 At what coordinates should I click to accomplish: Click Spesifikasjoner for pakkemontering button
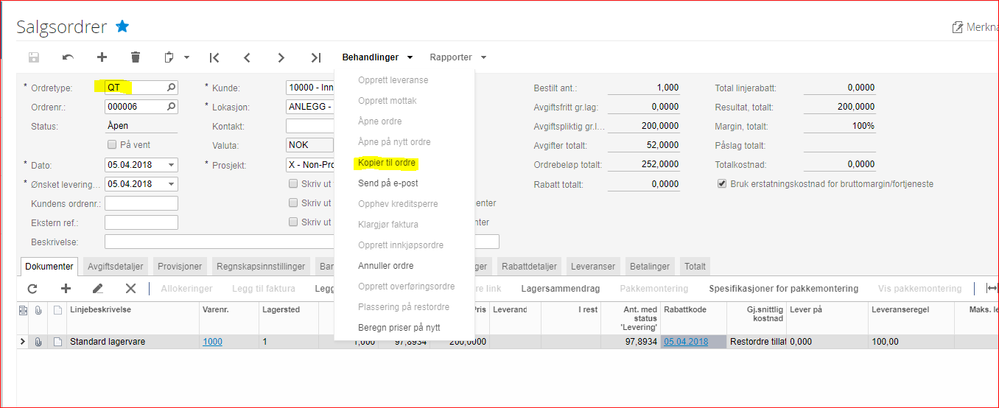coord(784,289)
